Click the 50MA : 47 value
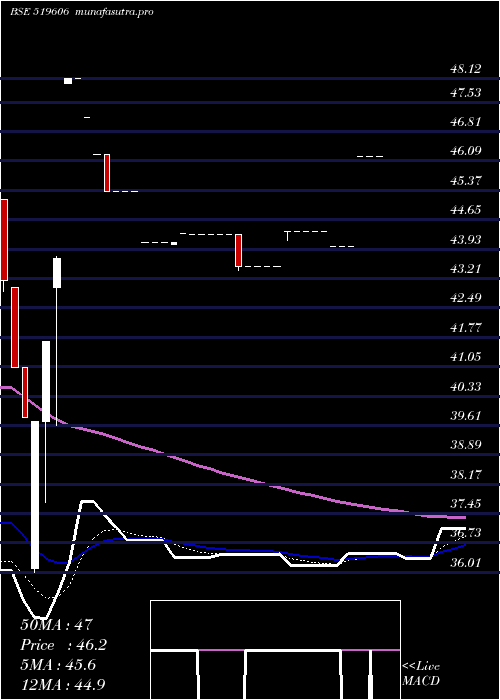Screen dimensions: 500x700 point(56,625)
